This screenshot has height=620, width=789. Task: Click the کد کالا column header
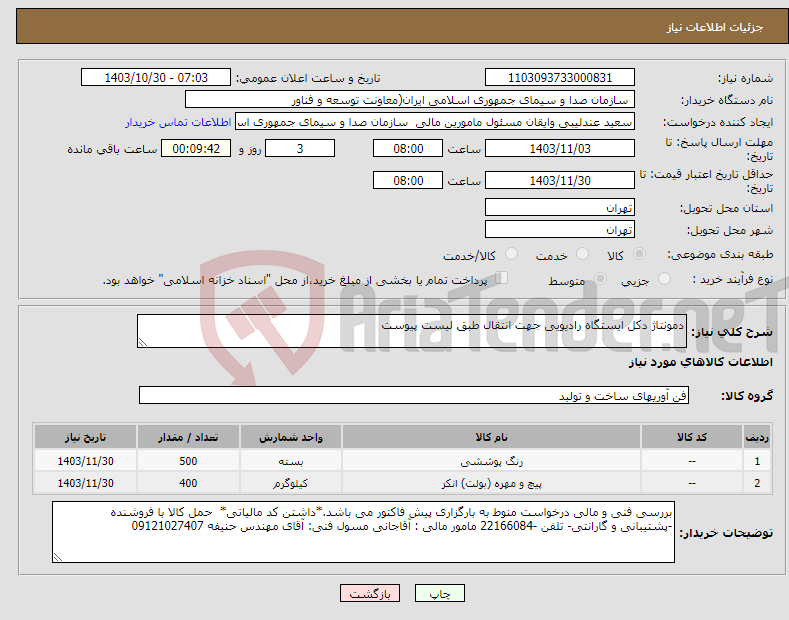click(x=692, y=437)
